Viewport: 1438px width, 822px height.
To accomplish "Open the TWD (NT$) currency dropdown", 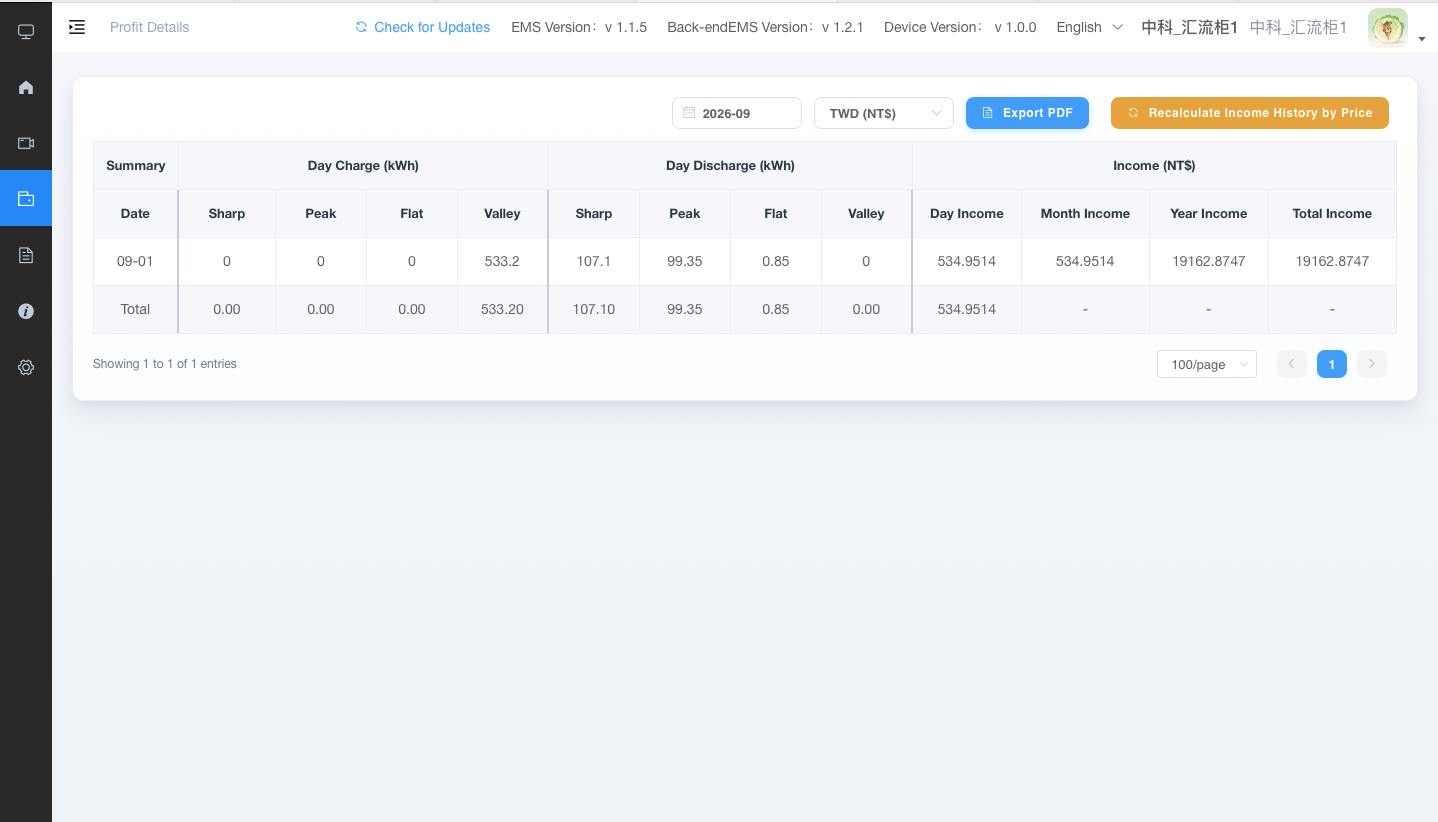I will click(884, 113).
